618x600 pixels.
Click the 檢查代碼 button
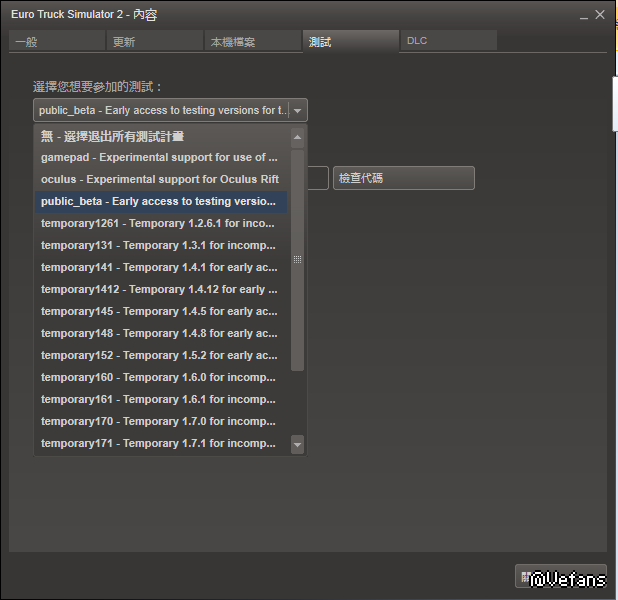tap(404, 178)
